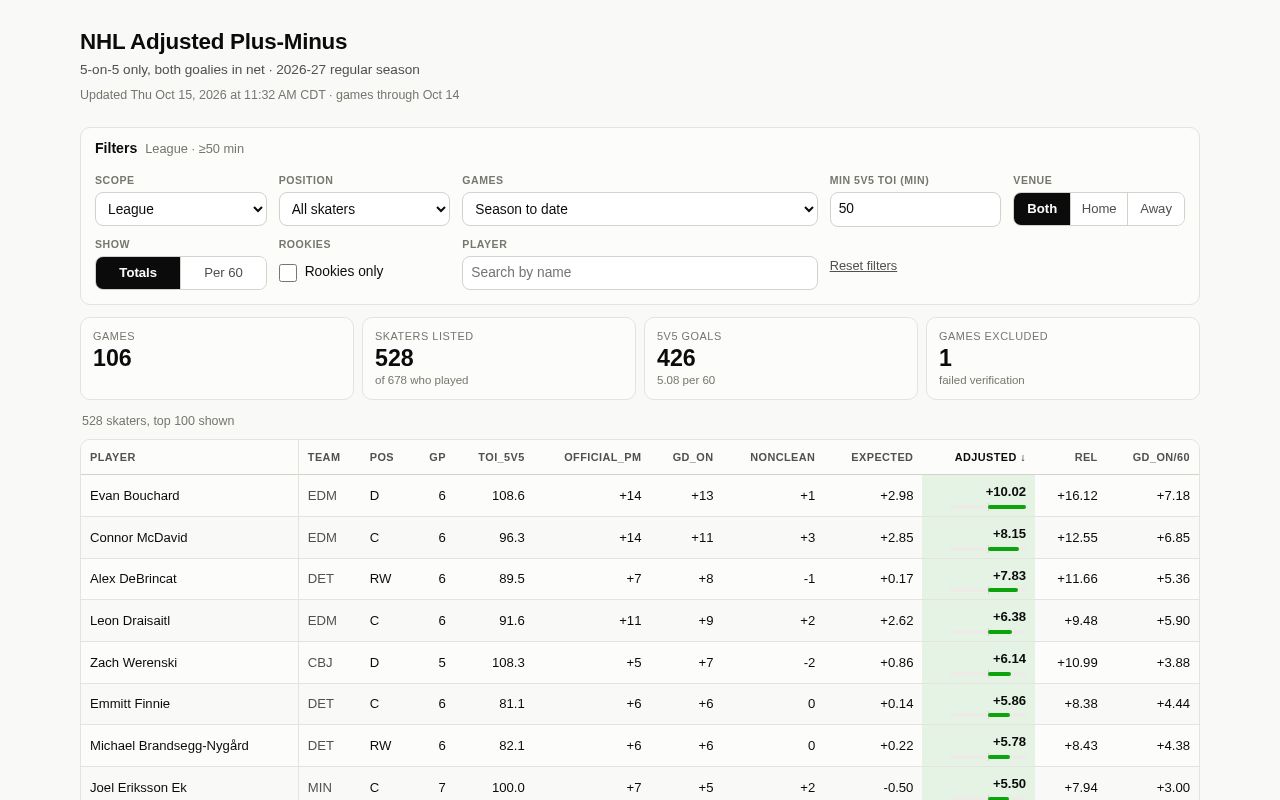Open the Scope dropdown set to League

coord(181,209)
